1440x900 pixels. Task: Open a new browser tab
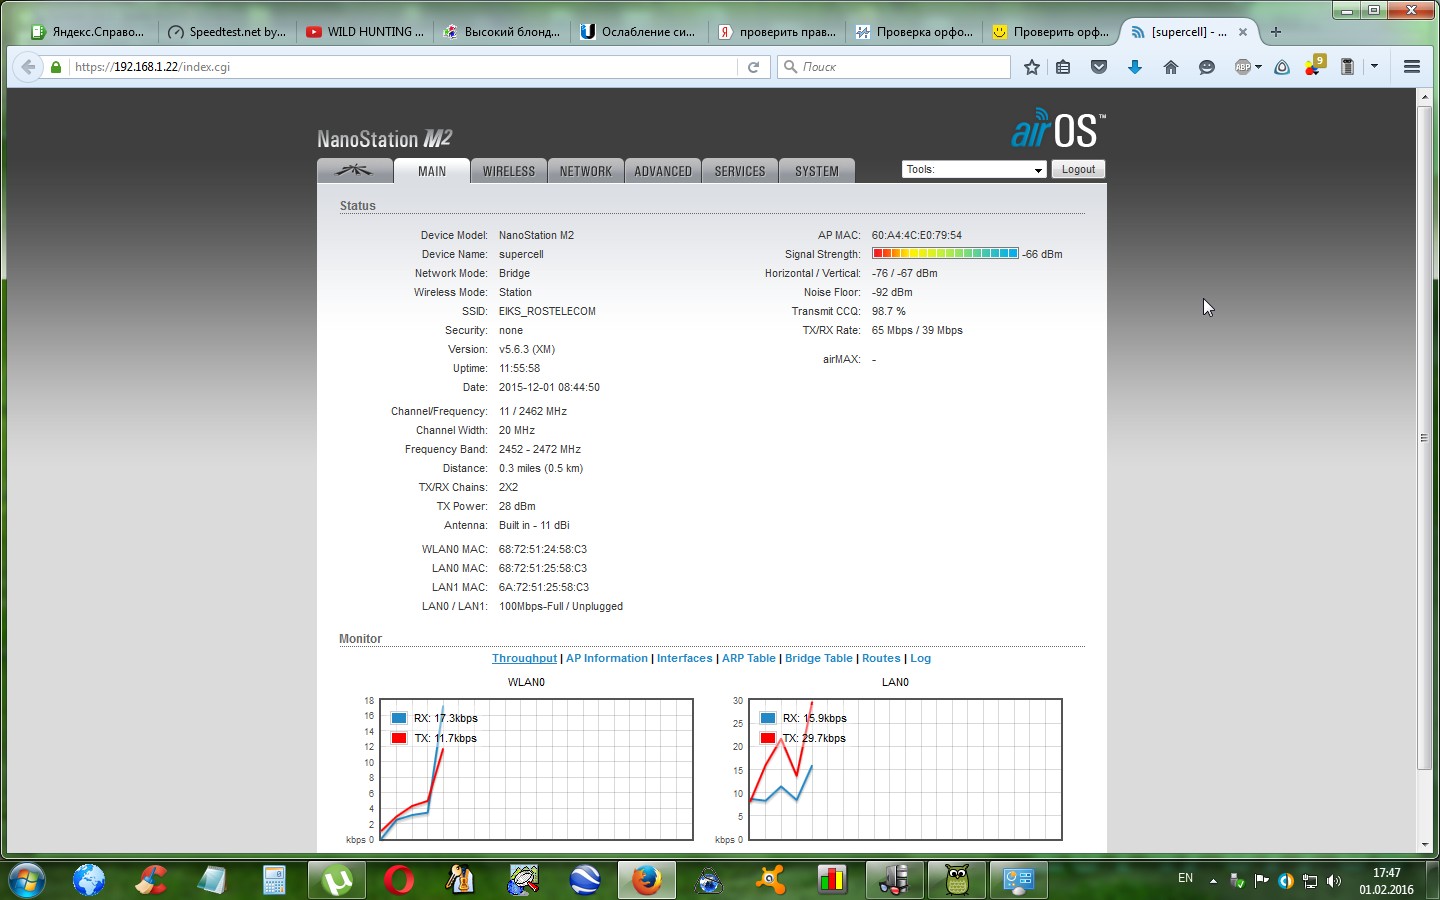(1275, 32)
